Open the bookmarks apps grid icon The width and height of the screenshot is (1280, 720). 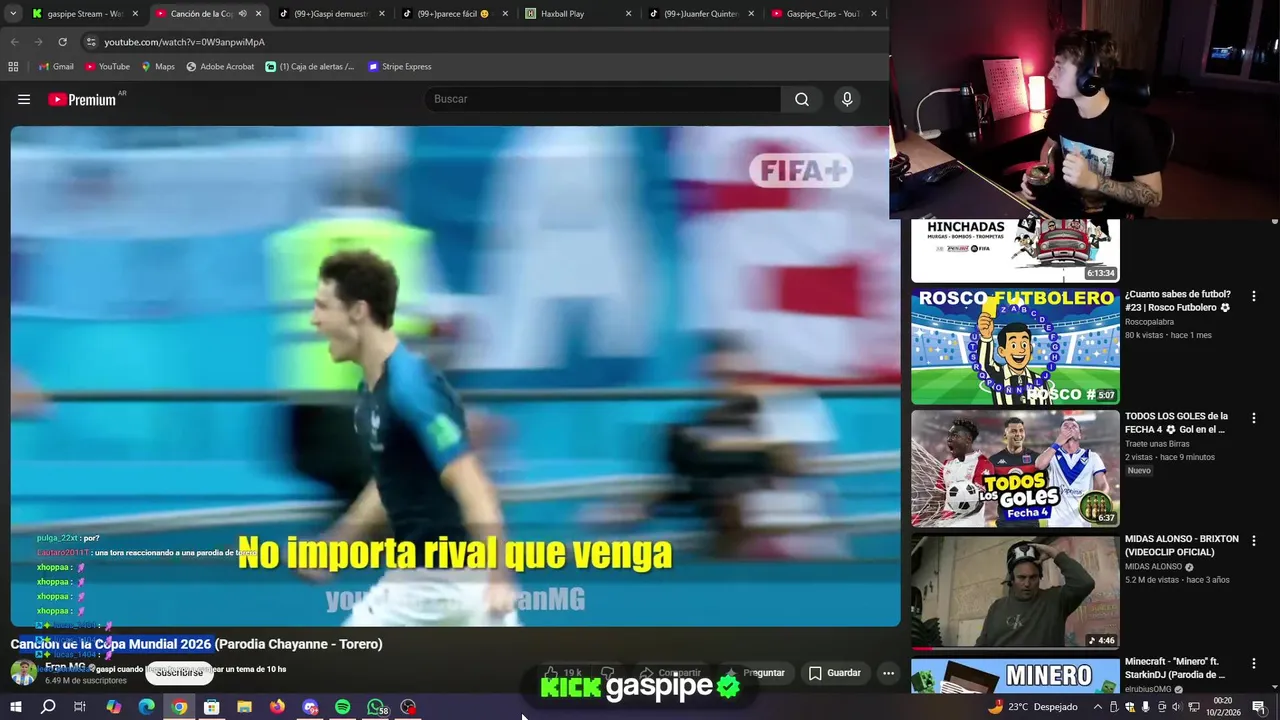click(x=13, y=67)
